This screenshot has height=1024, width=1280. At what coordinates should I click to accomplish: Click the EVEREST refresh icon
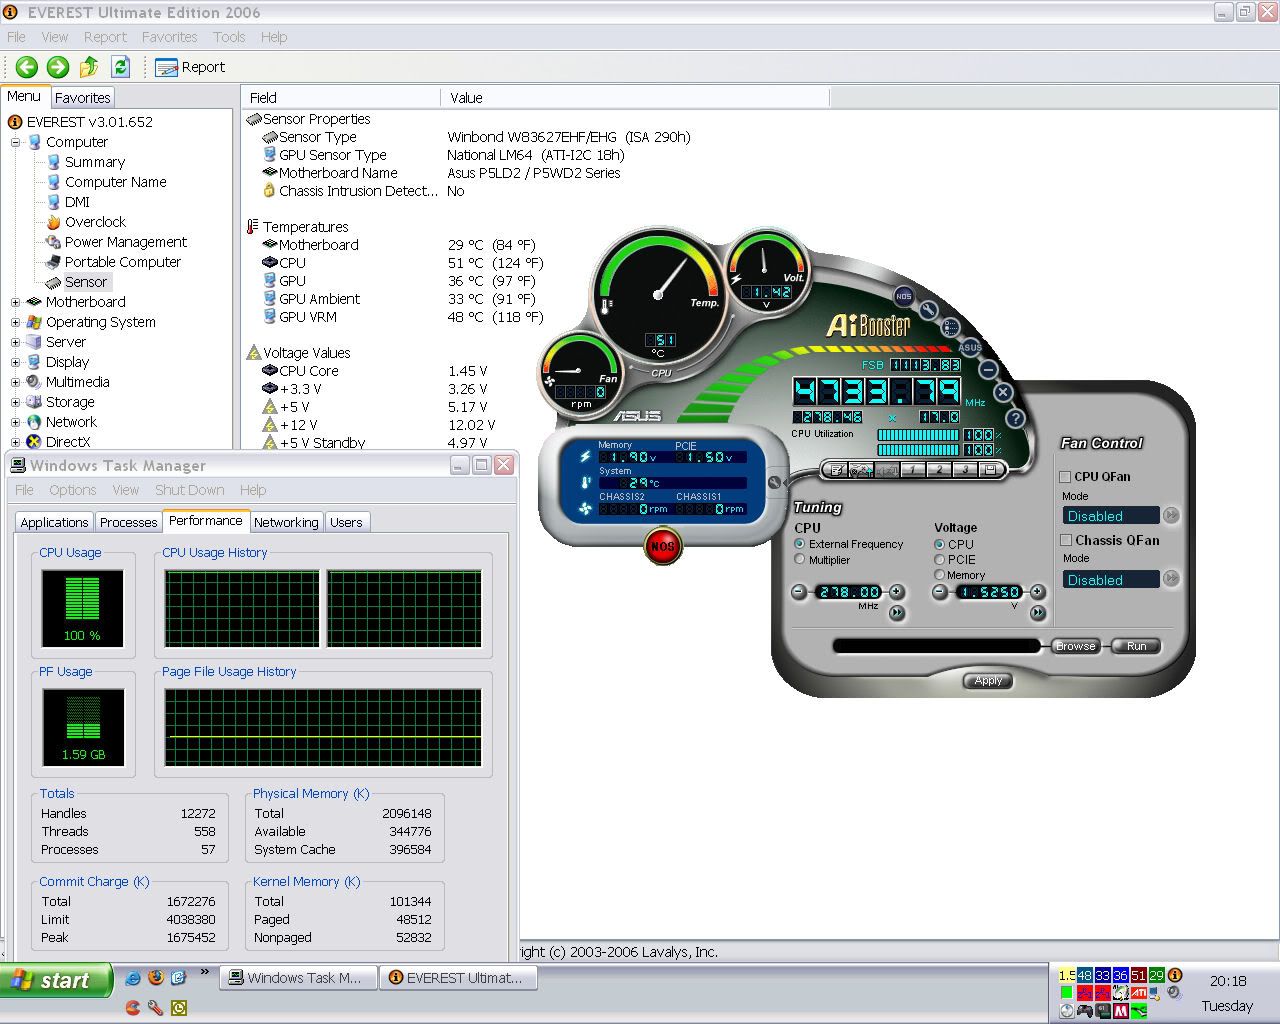click(120, 67)
